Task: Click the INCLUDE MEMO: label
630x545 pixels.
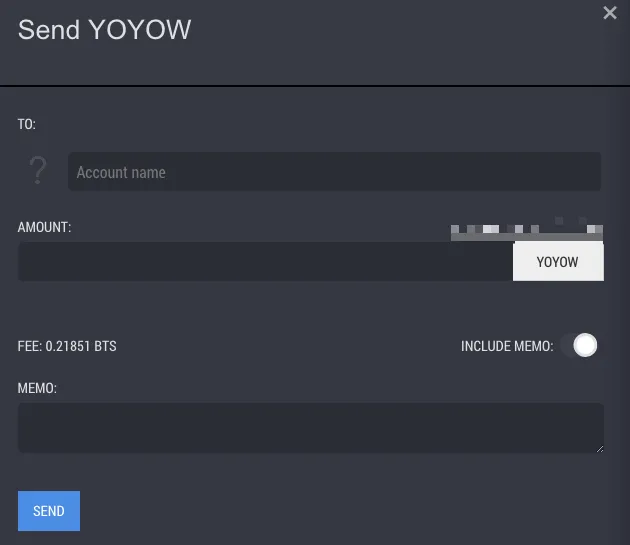Action: click(x=507, y=346)
